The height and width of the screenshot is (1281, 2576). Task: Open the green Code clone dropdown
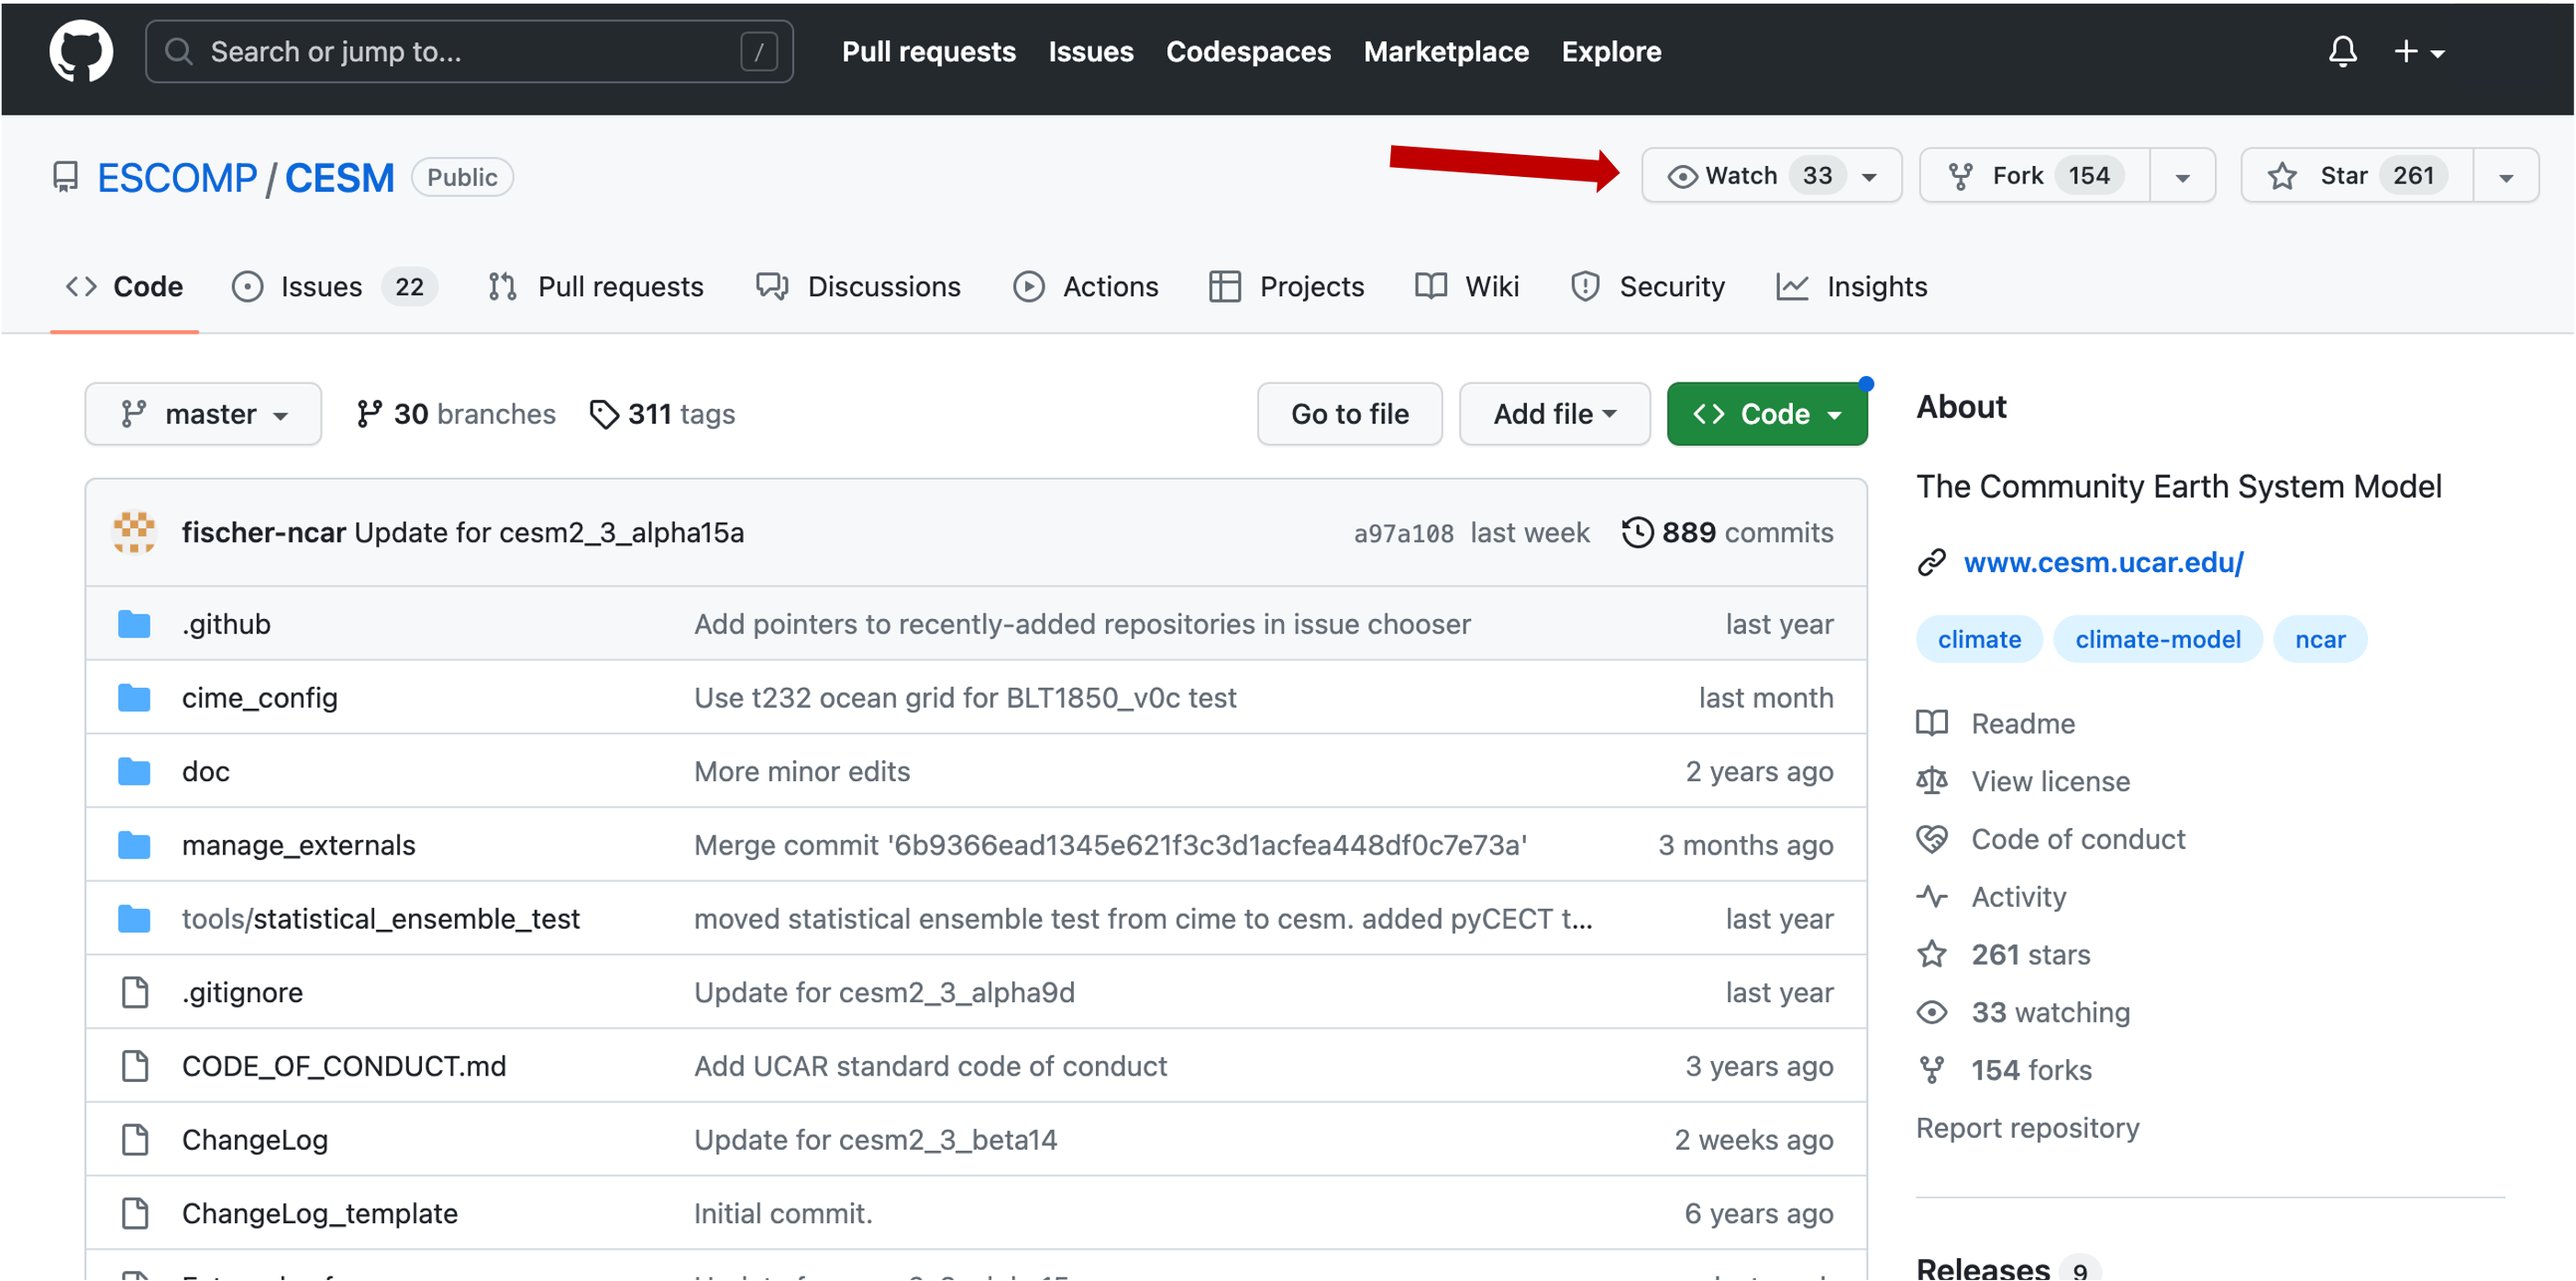click(1766, 413)
